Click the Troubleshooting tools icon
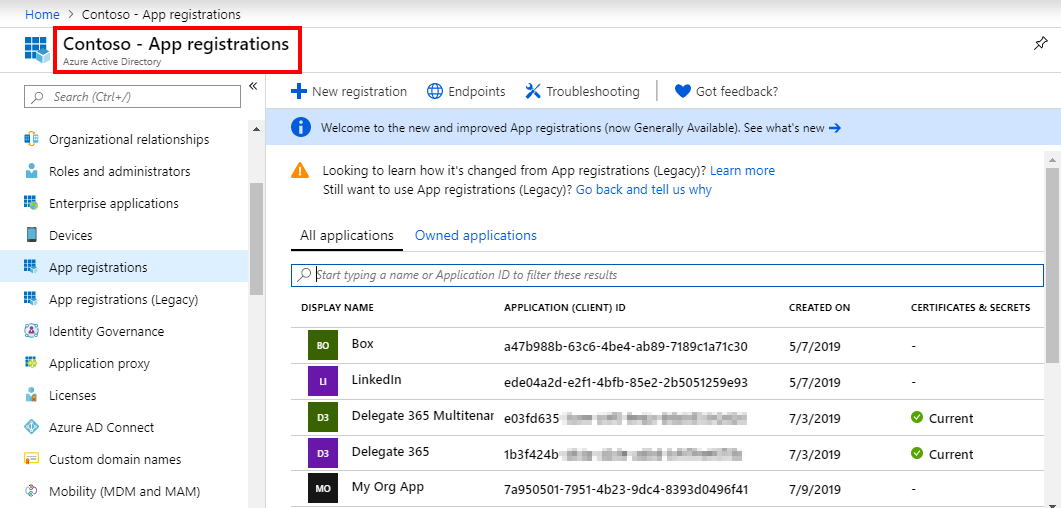This screenshot has height=508, width=1061. 532,91
